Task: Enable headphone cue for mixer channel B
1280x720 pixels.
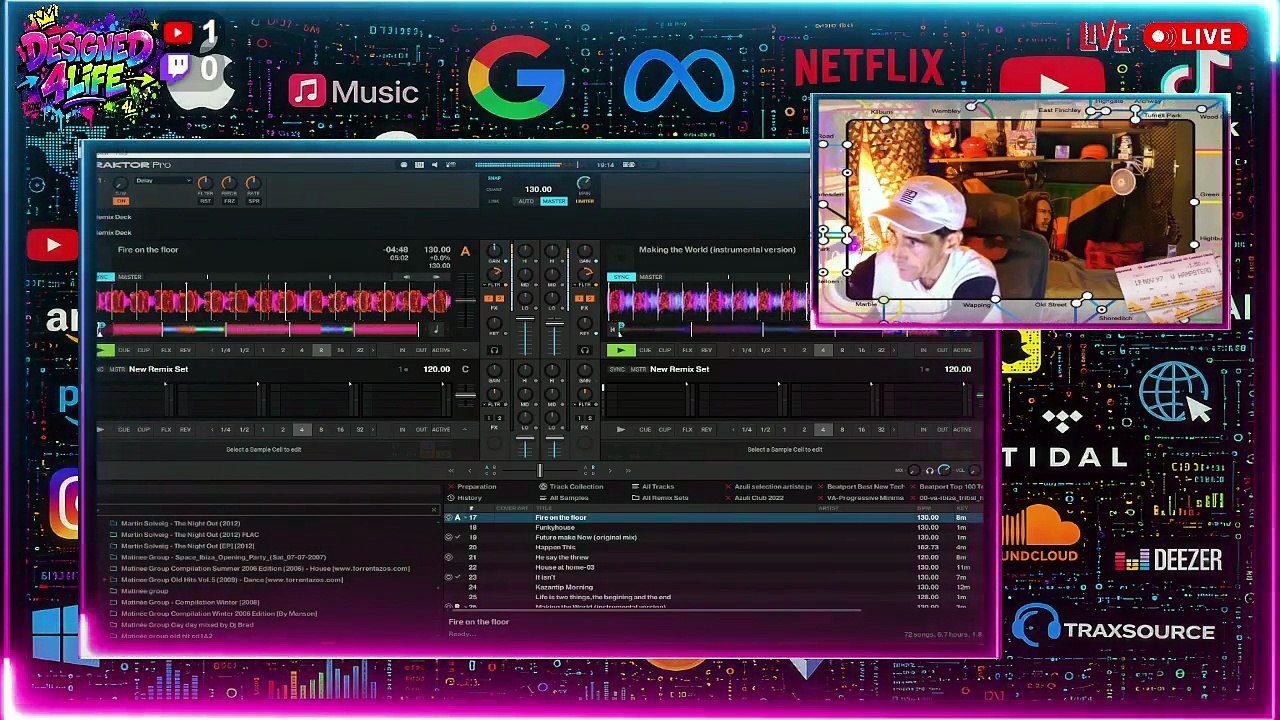Action: pos(585,350)
